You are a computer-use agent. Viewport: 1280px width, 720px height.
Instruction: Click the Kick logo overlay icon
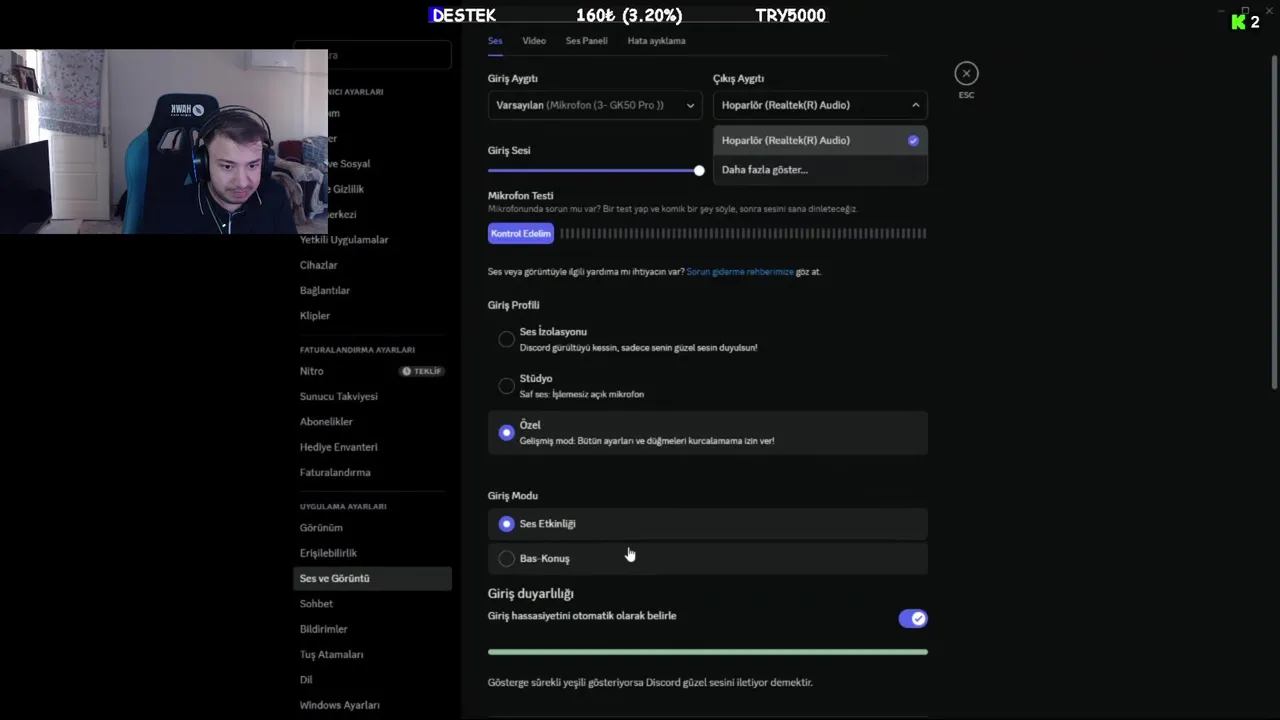pos(1239,22)
